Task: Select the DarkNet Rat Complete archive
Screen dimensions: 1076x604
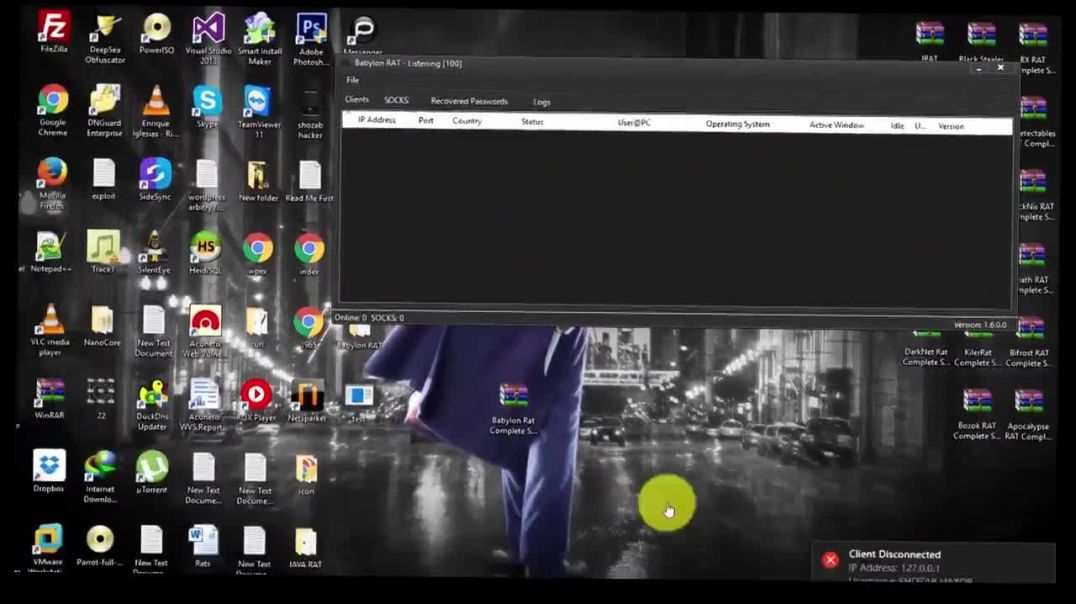Action: point(926,349)
